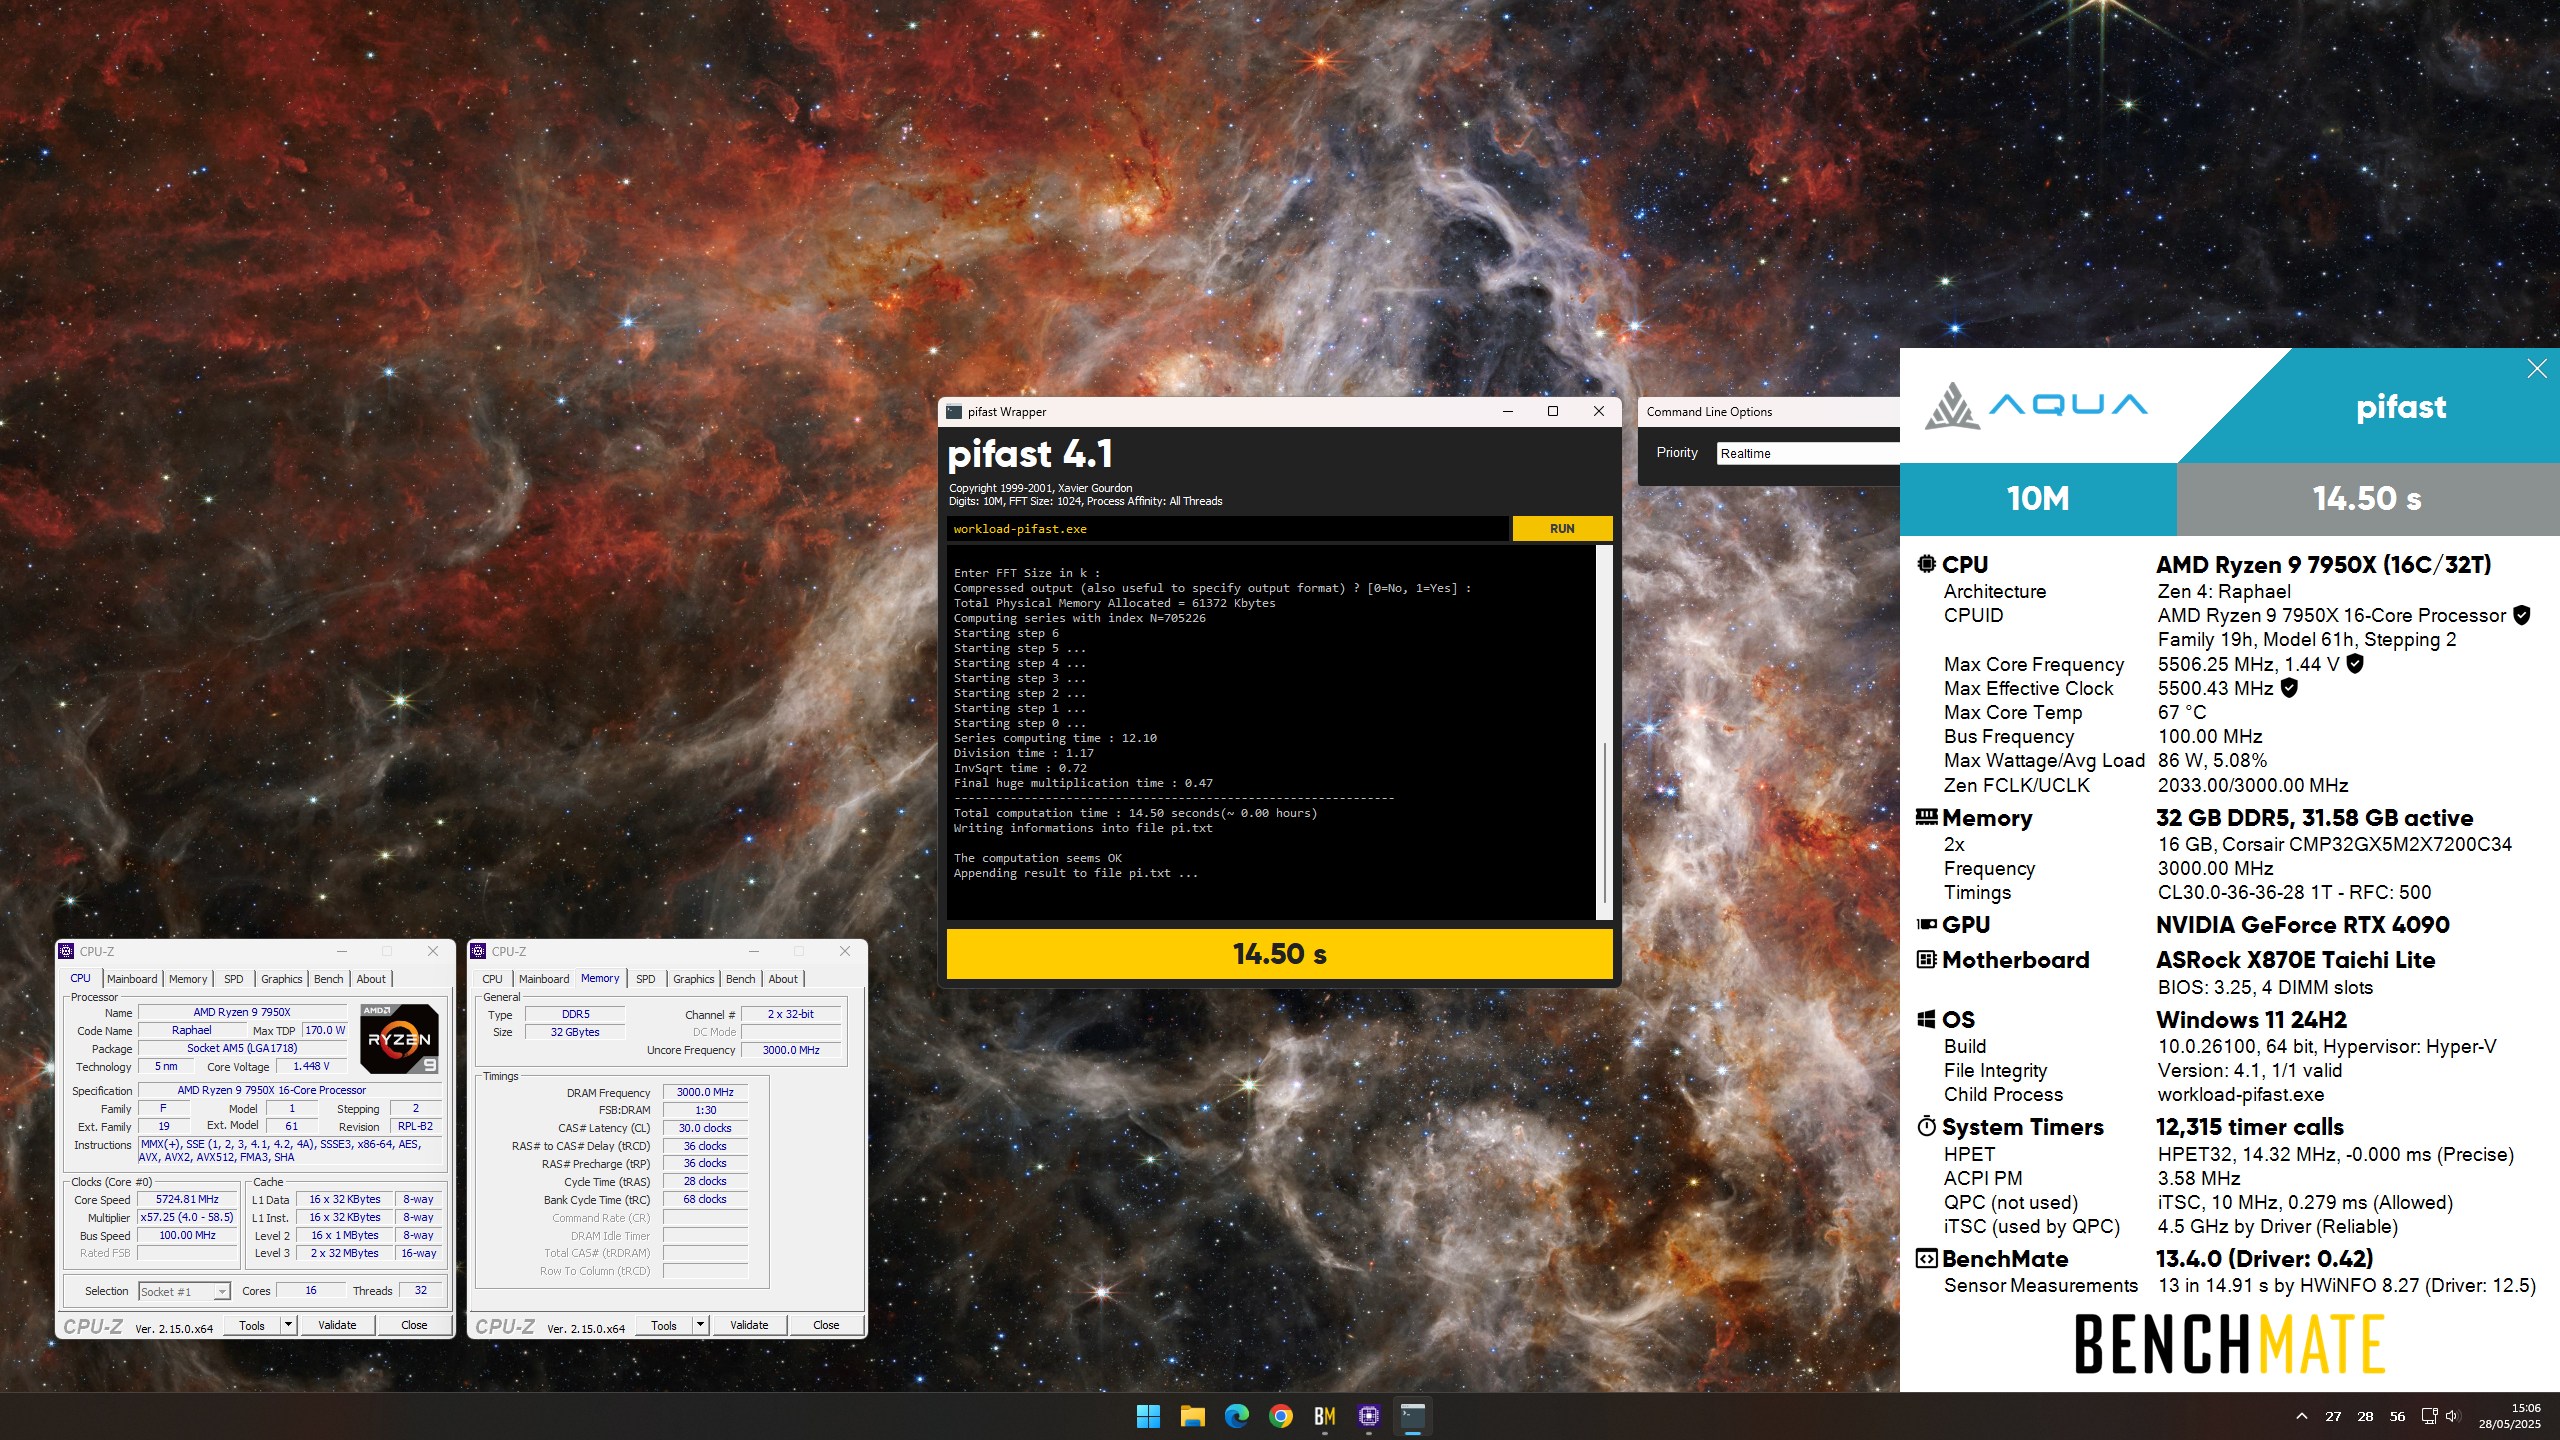This screenshot has height=1440, width=2560.
Task: Open About tab in right CPU-Z
Action: coord(783,979)
